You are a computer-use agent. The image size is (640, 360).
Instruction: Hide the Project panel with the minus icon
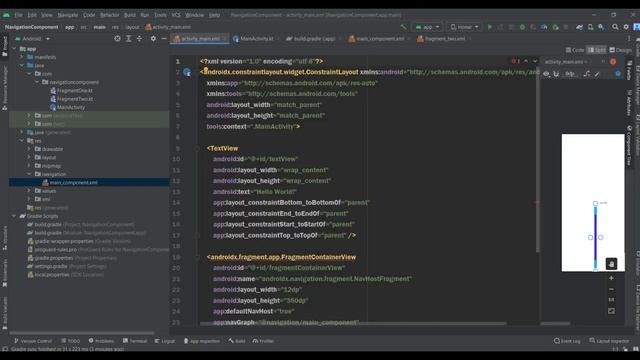tap(164, 38)
